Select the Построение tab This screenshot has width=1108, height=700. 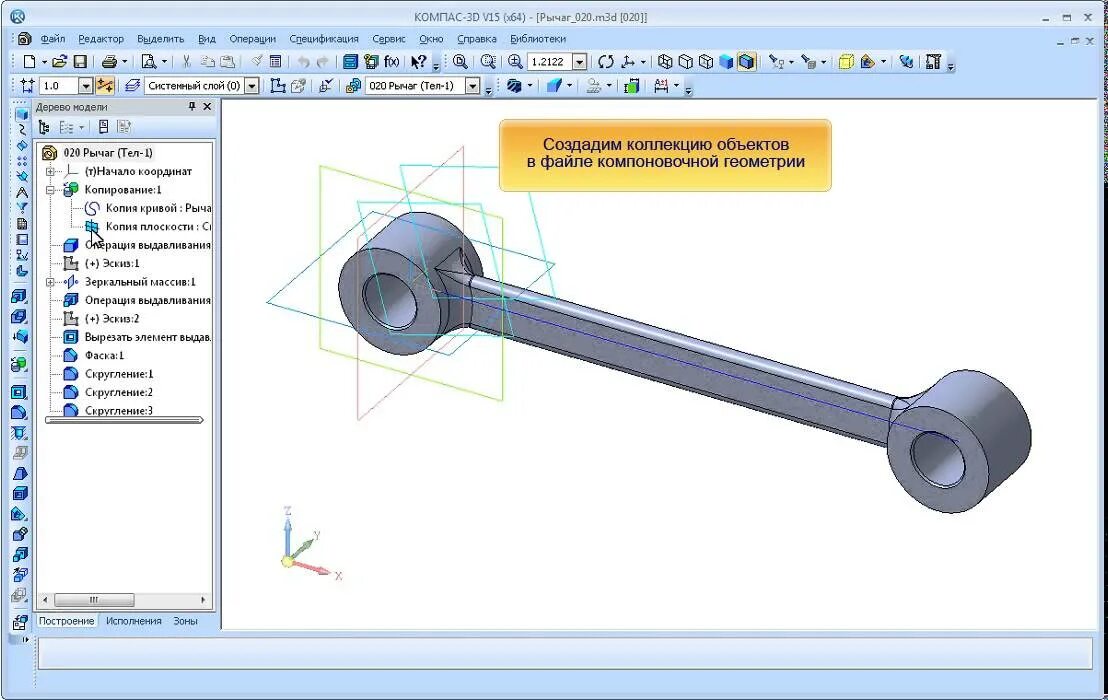[66, 621]
